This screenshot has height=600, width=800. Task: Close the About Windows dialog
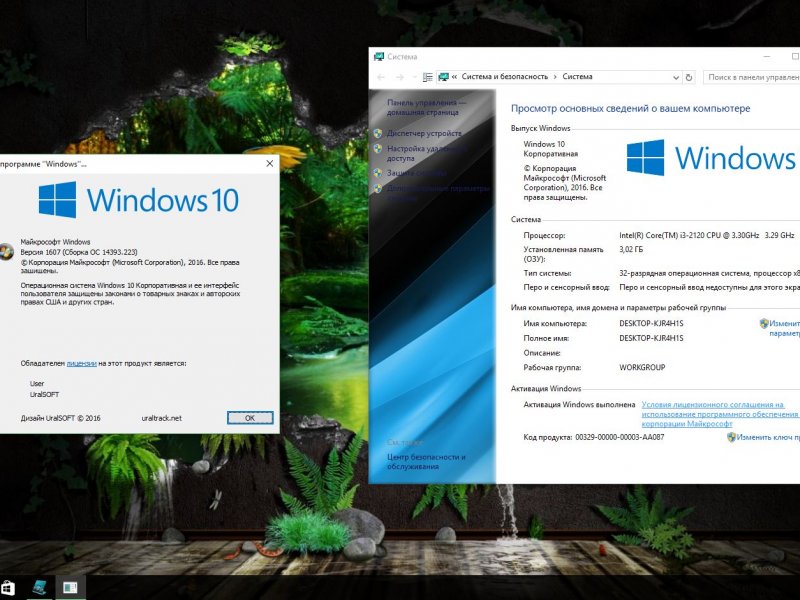pyautogui.click(x=269, y=164)
